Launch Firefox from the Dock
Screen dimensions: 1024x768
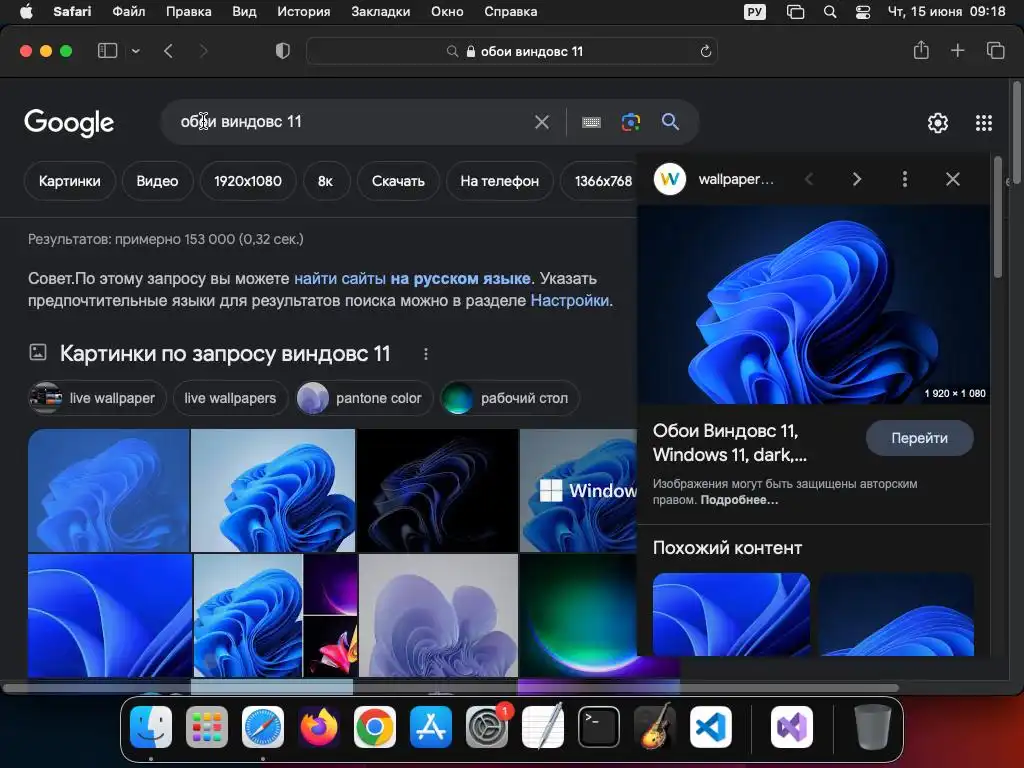(319, 727)
